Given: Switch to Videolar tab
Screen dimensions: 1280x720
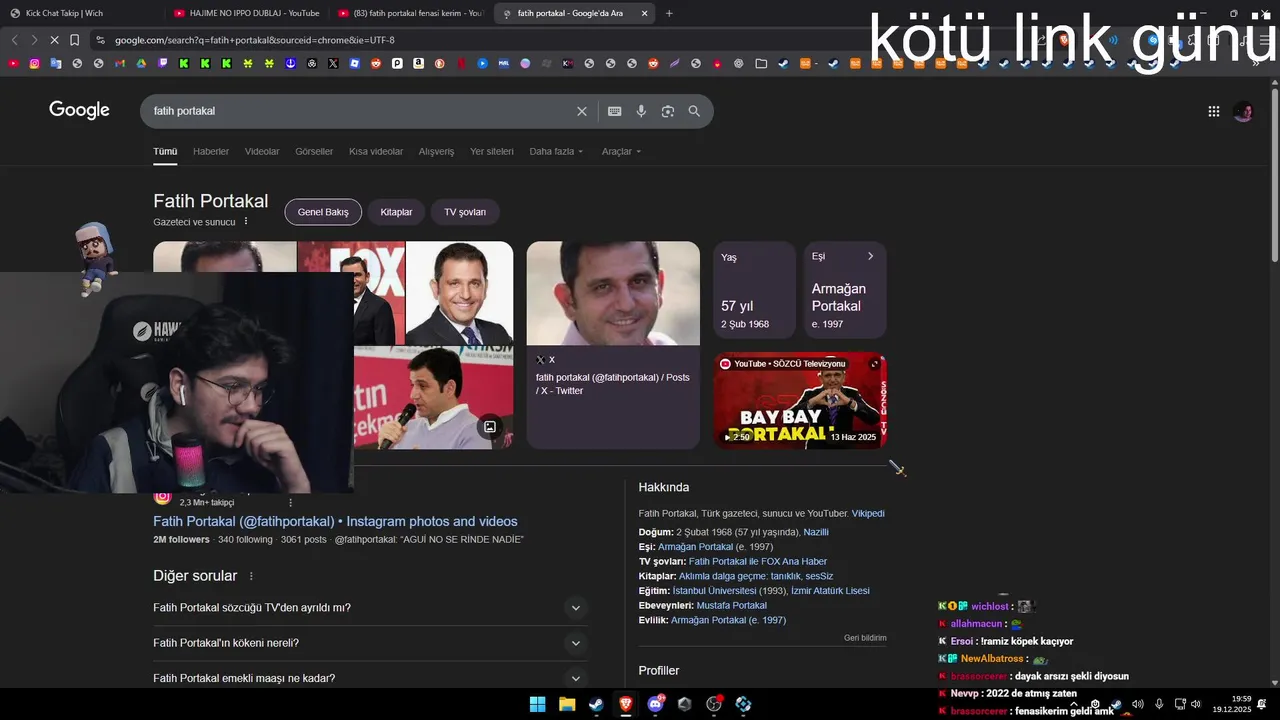Looking at the screenshot, I should point(262,152).
